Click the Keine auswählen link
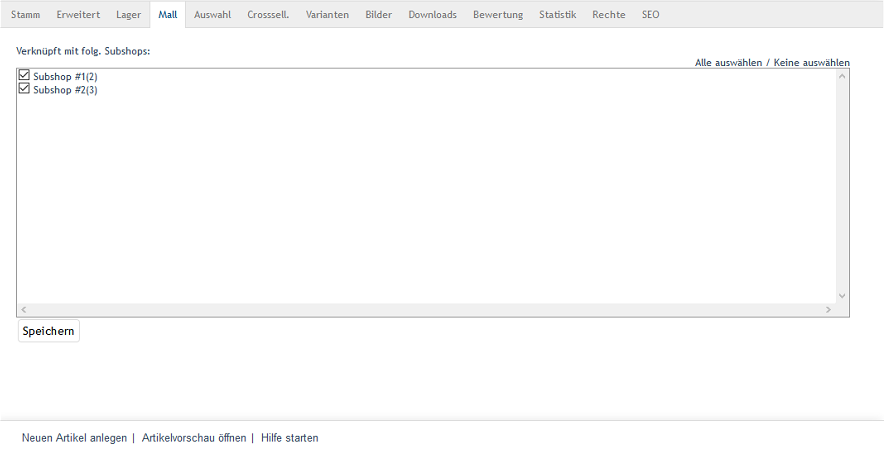Viewport: 884px width, 454px height. (x=811, y=63)
